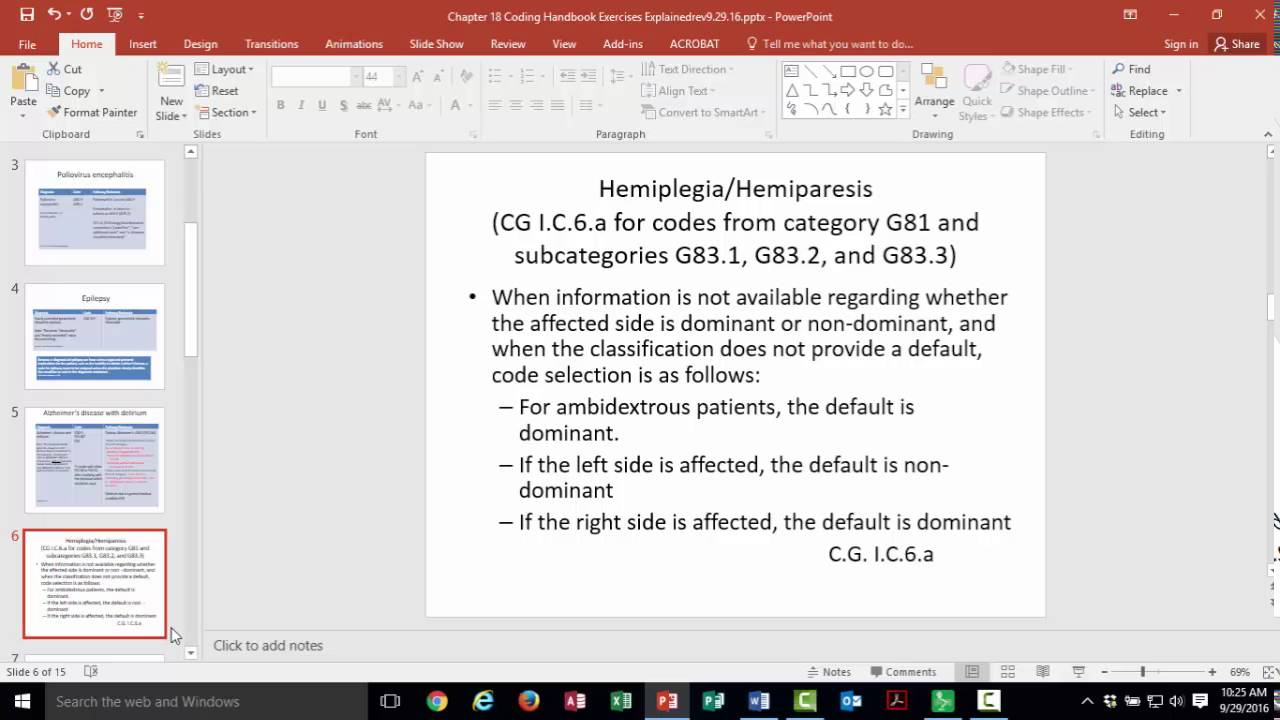
Task: Align text left in Paragraph group
Action: pyautogui.click(x=494, y=105)
